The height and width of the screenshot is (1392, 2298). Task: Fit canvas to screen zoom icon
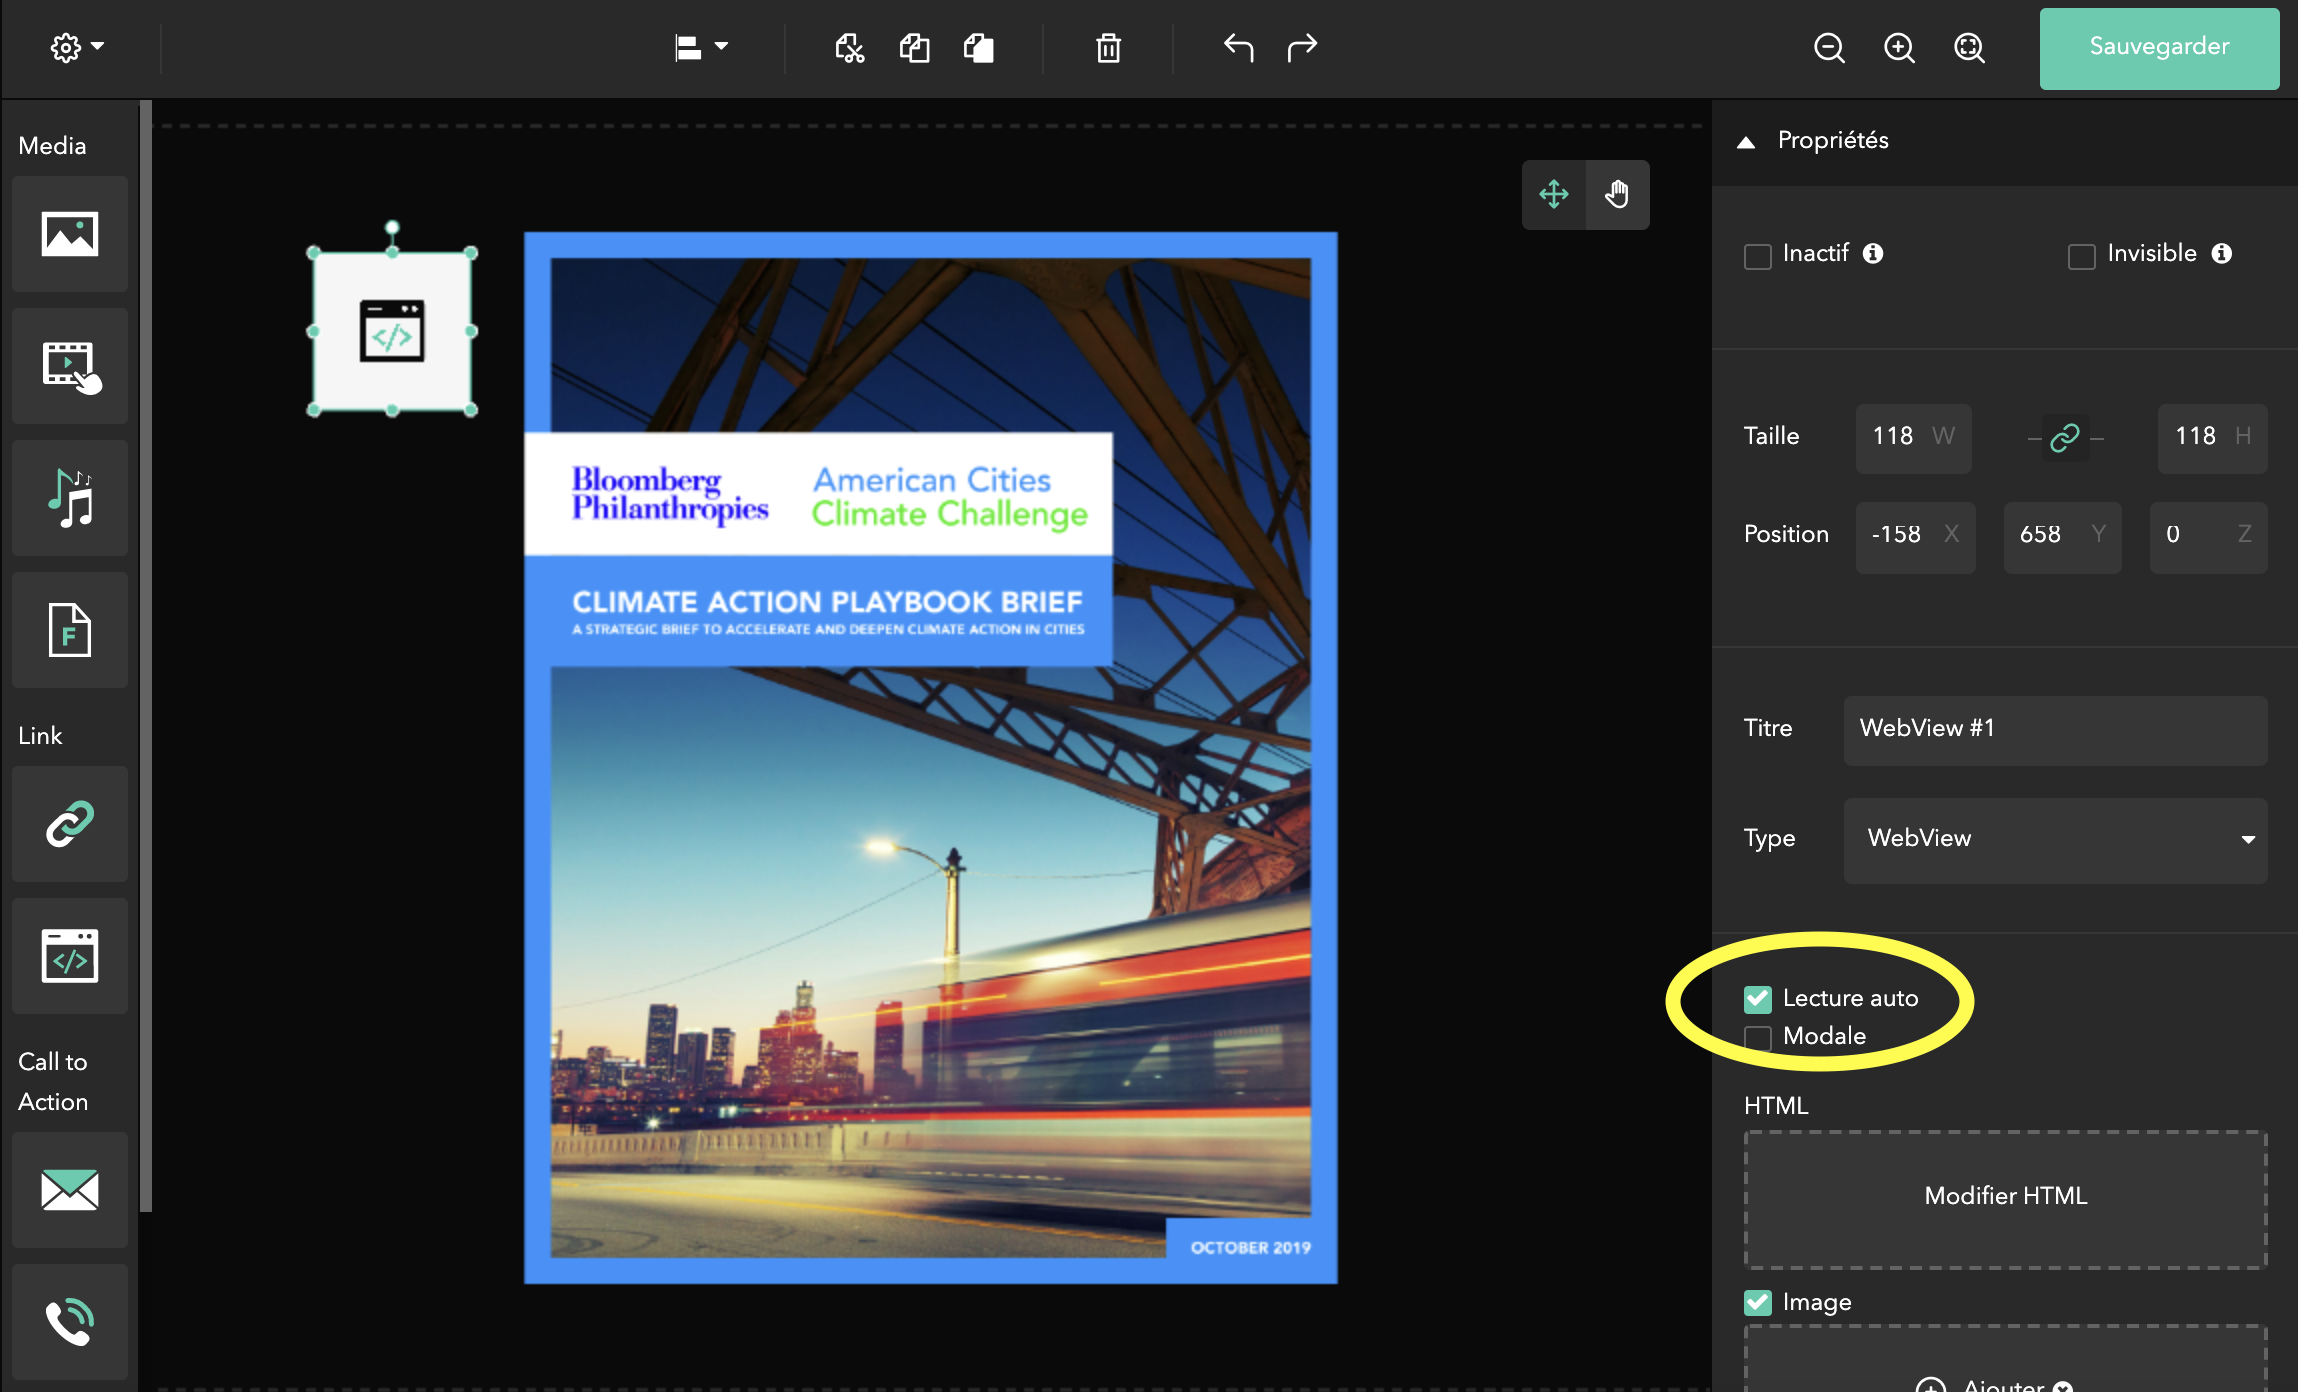coord(1969,47)
